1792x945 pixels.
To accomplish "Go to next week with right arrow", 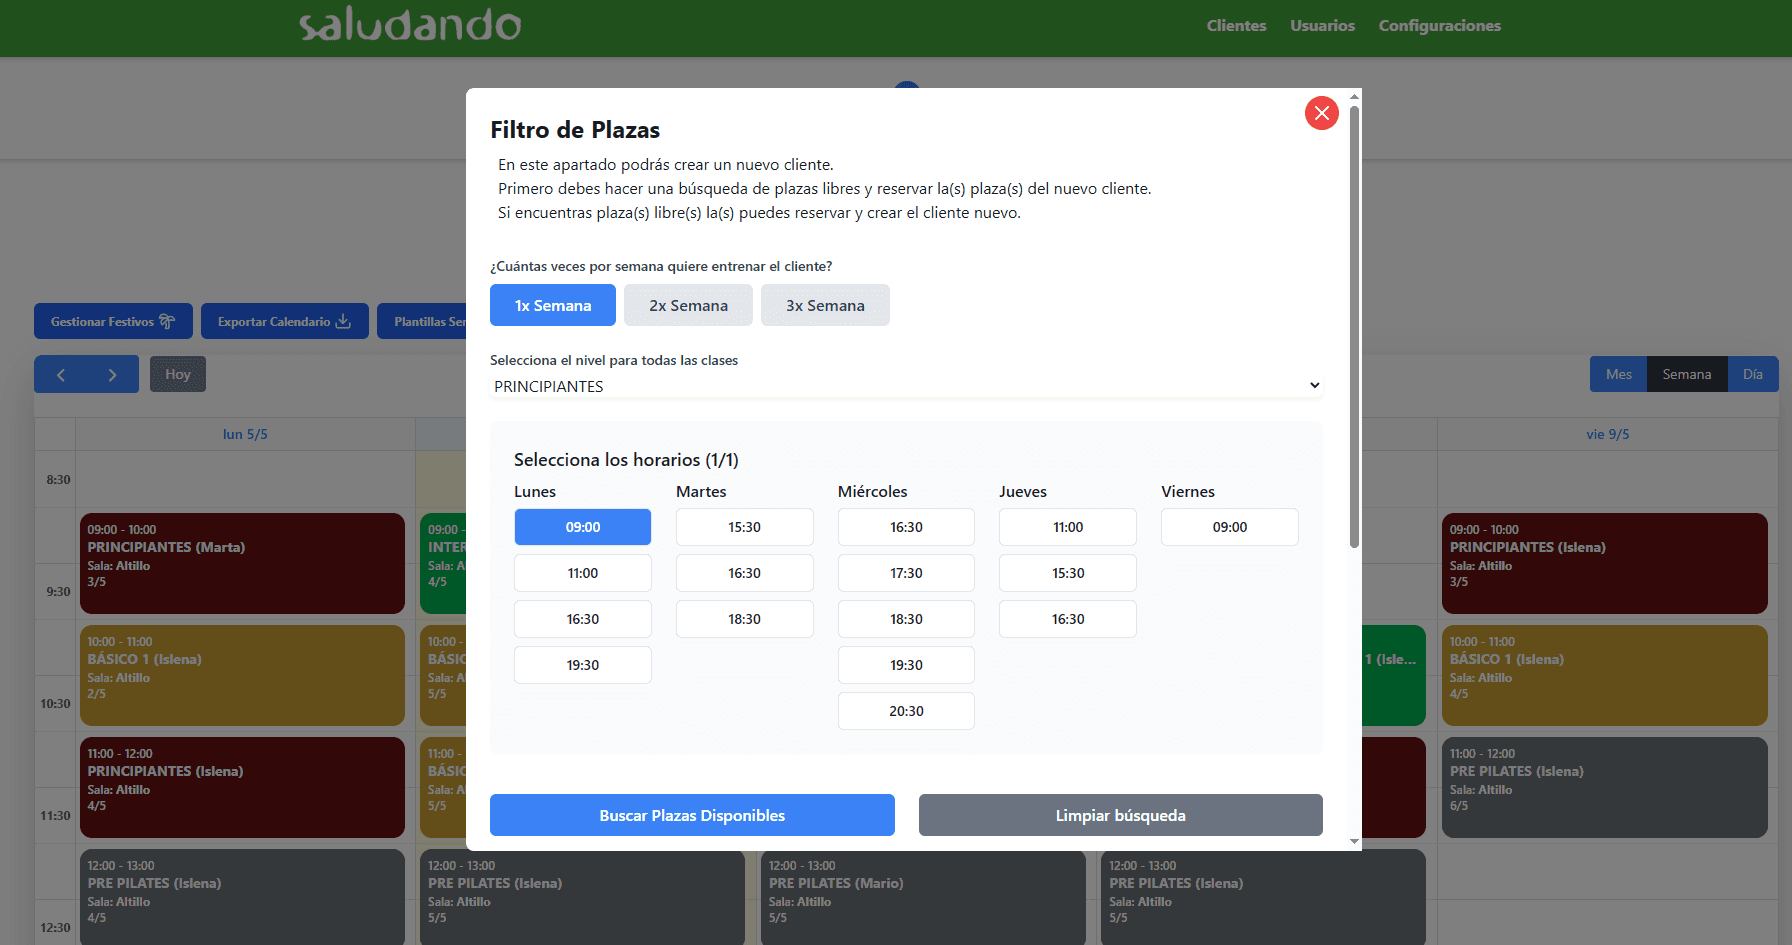I will pos(112,375).
